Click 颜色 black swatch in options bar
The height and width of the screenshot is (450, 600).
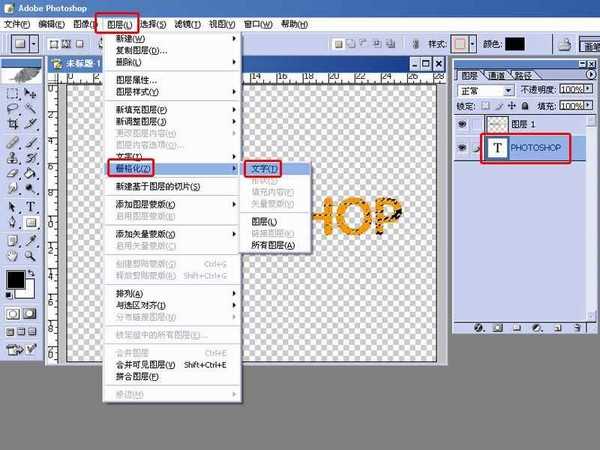pos(515,44)
